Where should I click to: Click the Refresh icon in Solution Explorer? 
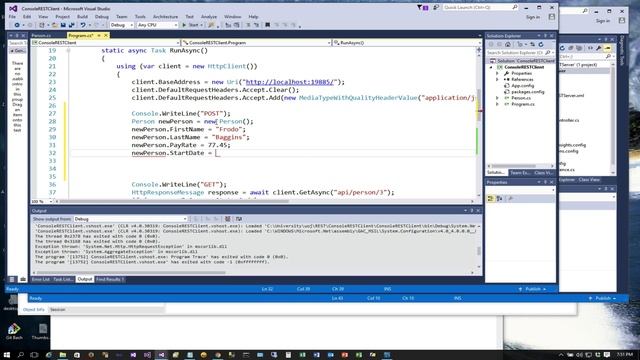pyautogui.click(x=541, y=44)
